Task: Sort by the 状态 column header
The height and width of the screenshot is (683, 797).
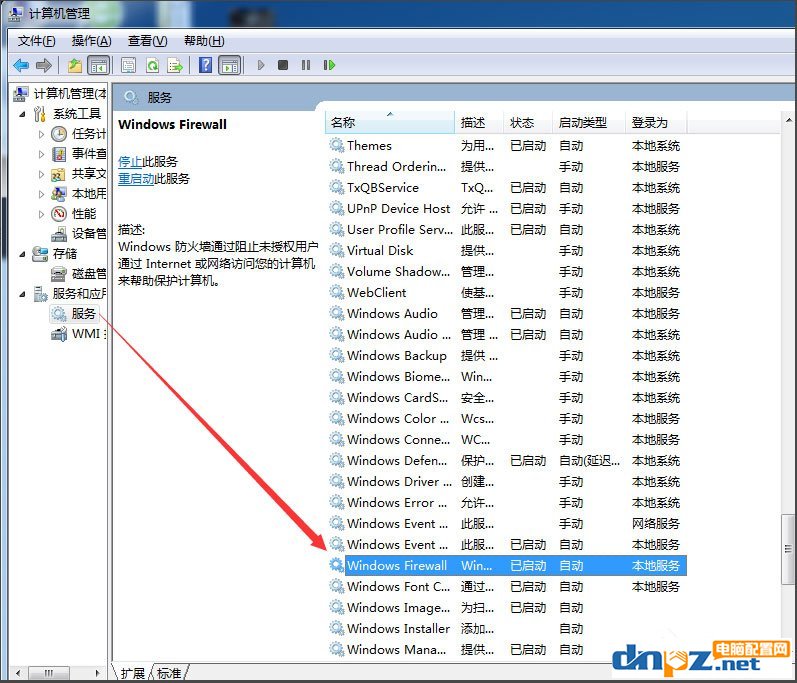Action: coord(528,122)
